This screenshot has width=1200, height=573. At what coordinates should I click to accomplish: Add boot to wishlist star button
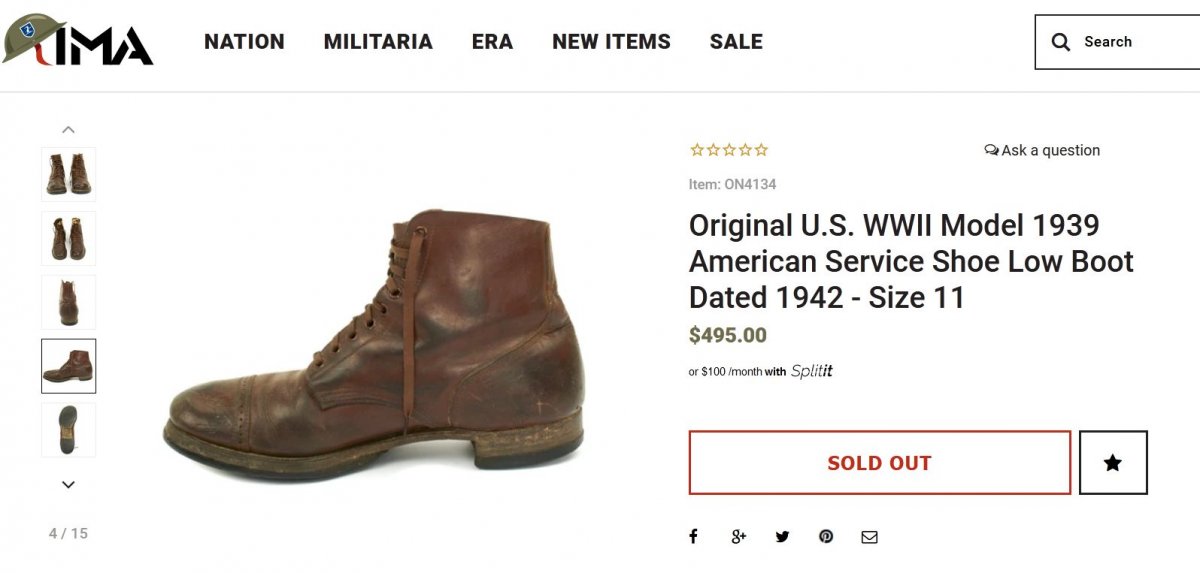click(x=1113, y=462)
